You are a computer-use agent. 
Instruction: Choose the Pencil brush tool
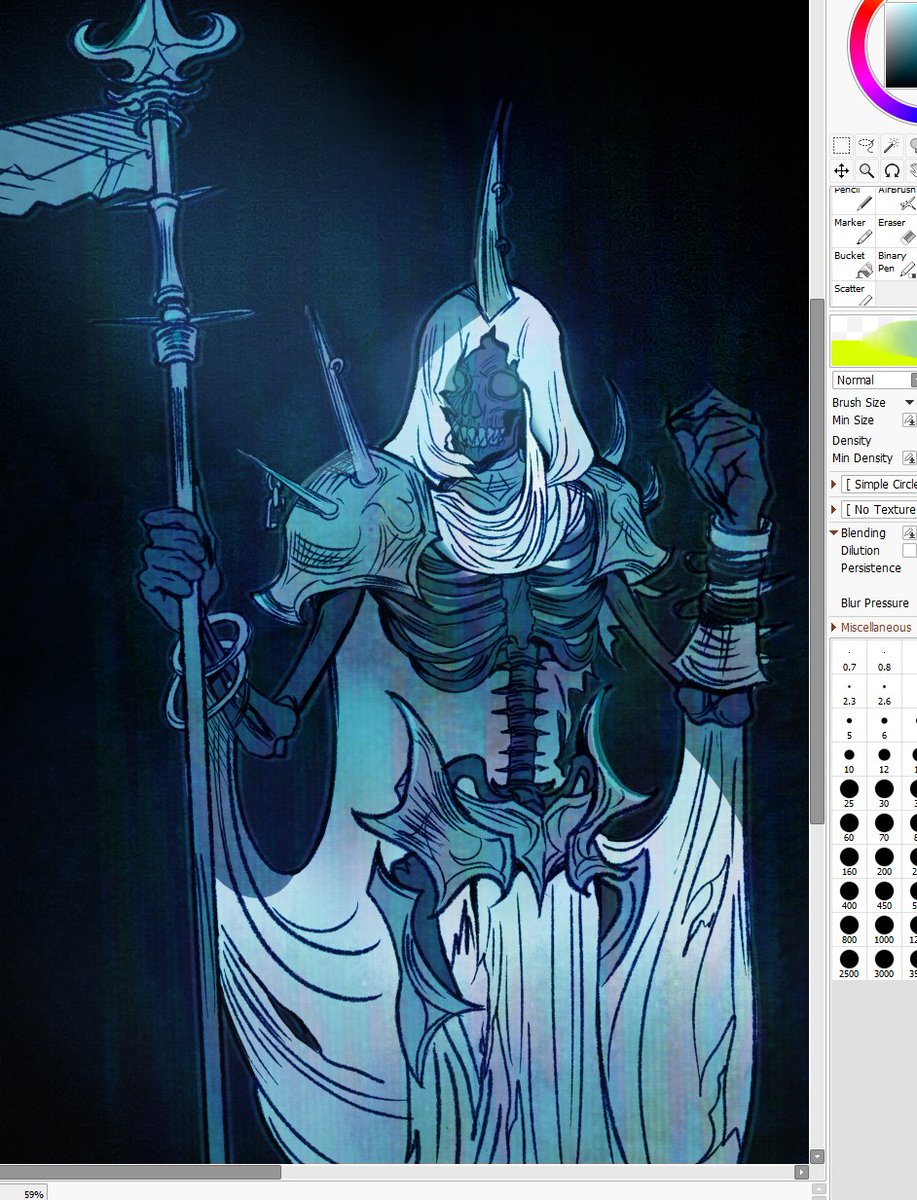point(853,199)
